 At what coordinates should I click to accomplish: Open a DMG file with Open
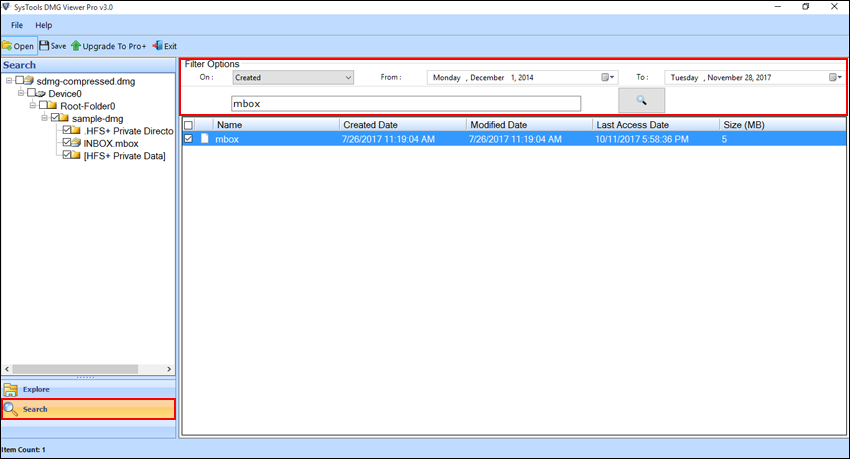18,46
